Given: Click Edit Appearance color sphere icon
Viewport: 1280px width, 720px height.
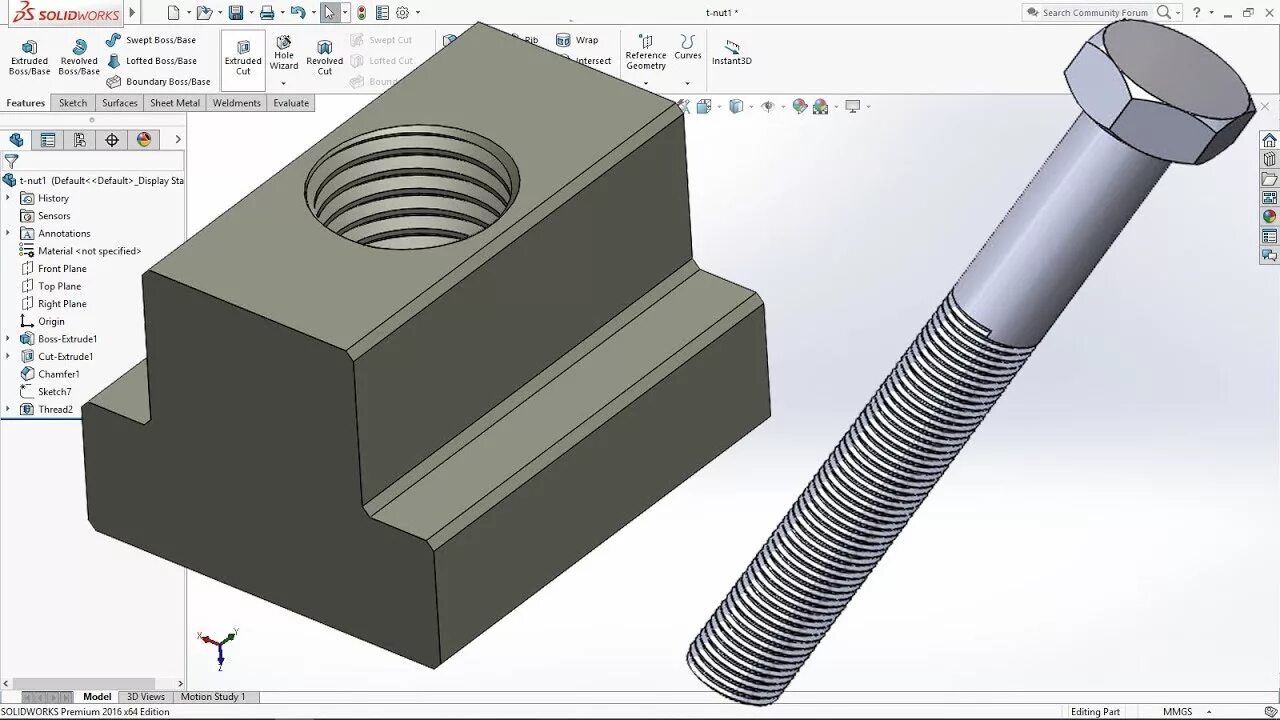Looking at the screenshot, I should pos(799,106).
